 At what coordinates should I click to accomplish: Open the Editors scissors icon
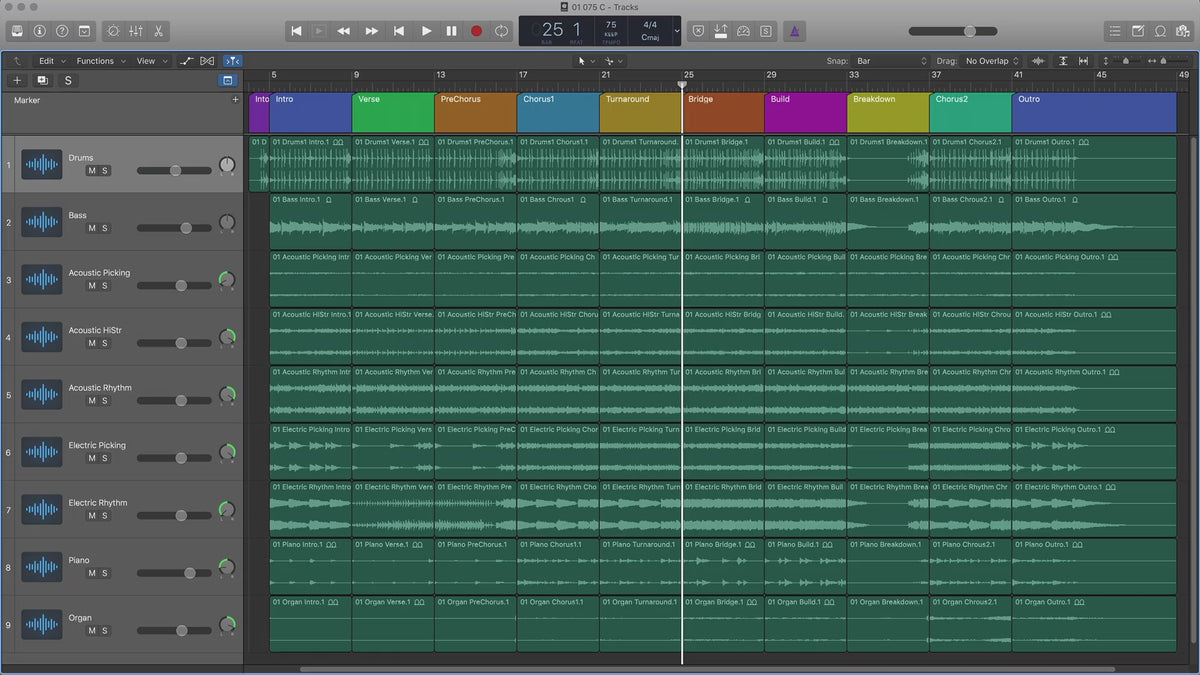click(x=159, y=31)
